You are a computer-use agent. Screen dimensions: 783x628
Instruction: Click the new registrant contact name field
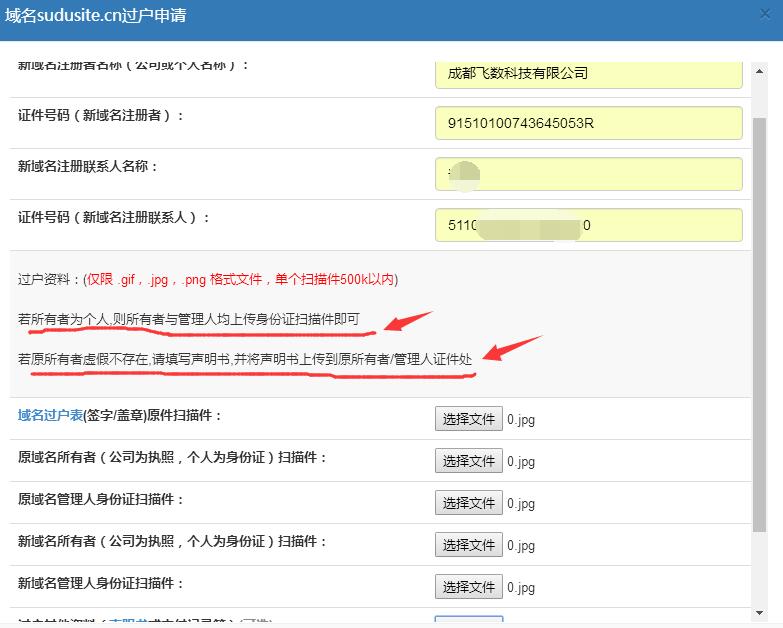(589, 174)
